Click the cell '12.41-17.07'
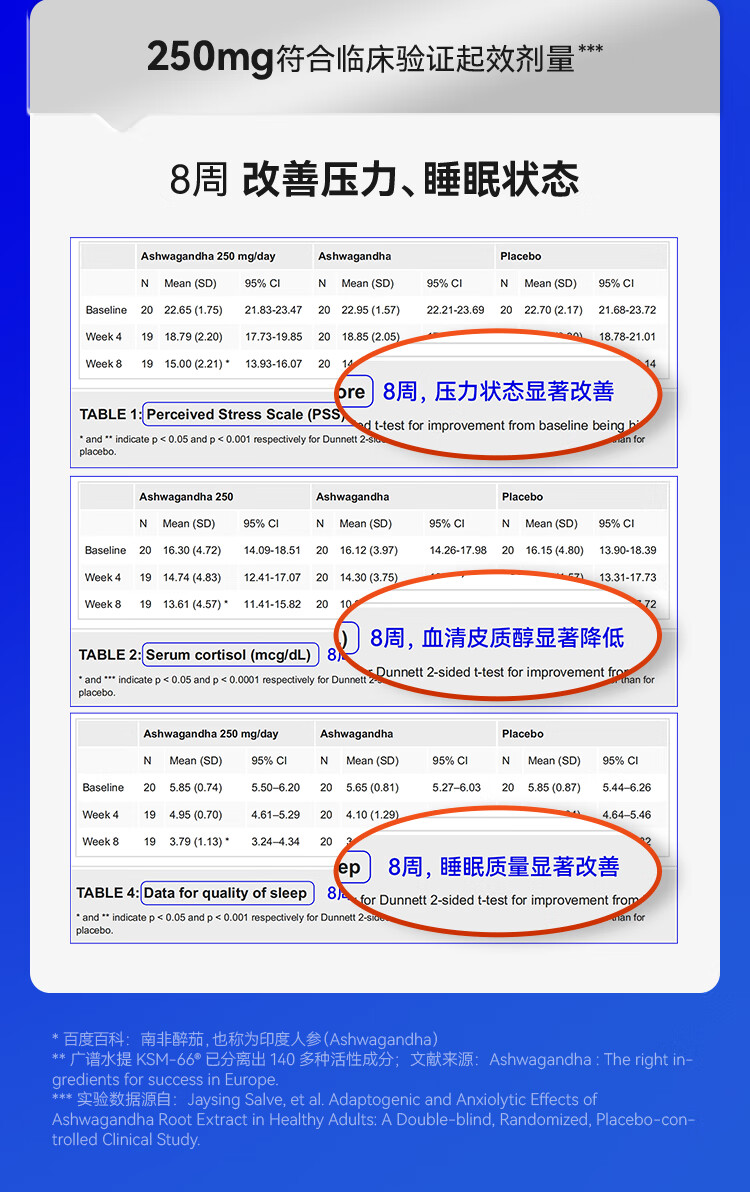 [272, 578]
